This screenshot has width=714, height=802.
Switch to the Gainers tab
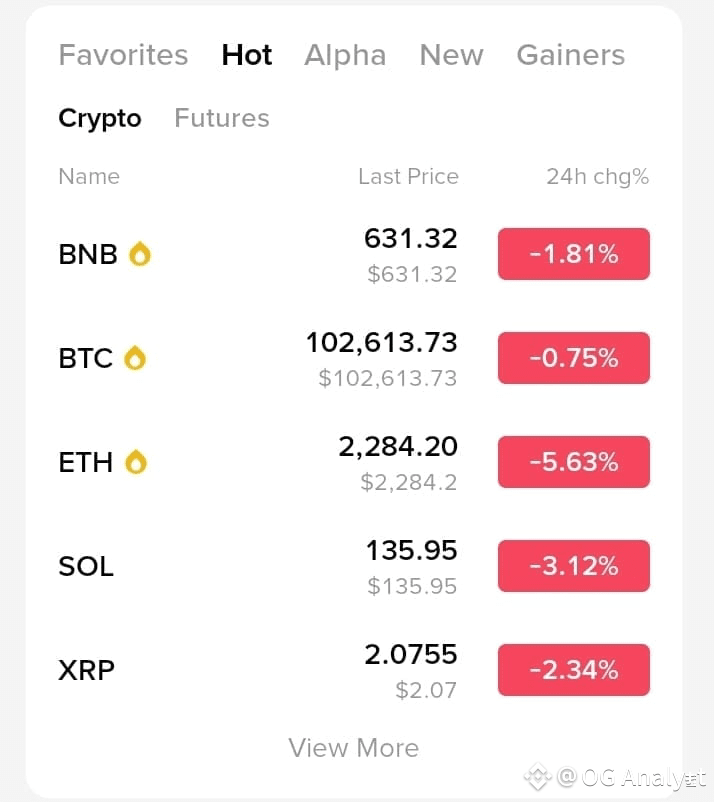(570, 55)
